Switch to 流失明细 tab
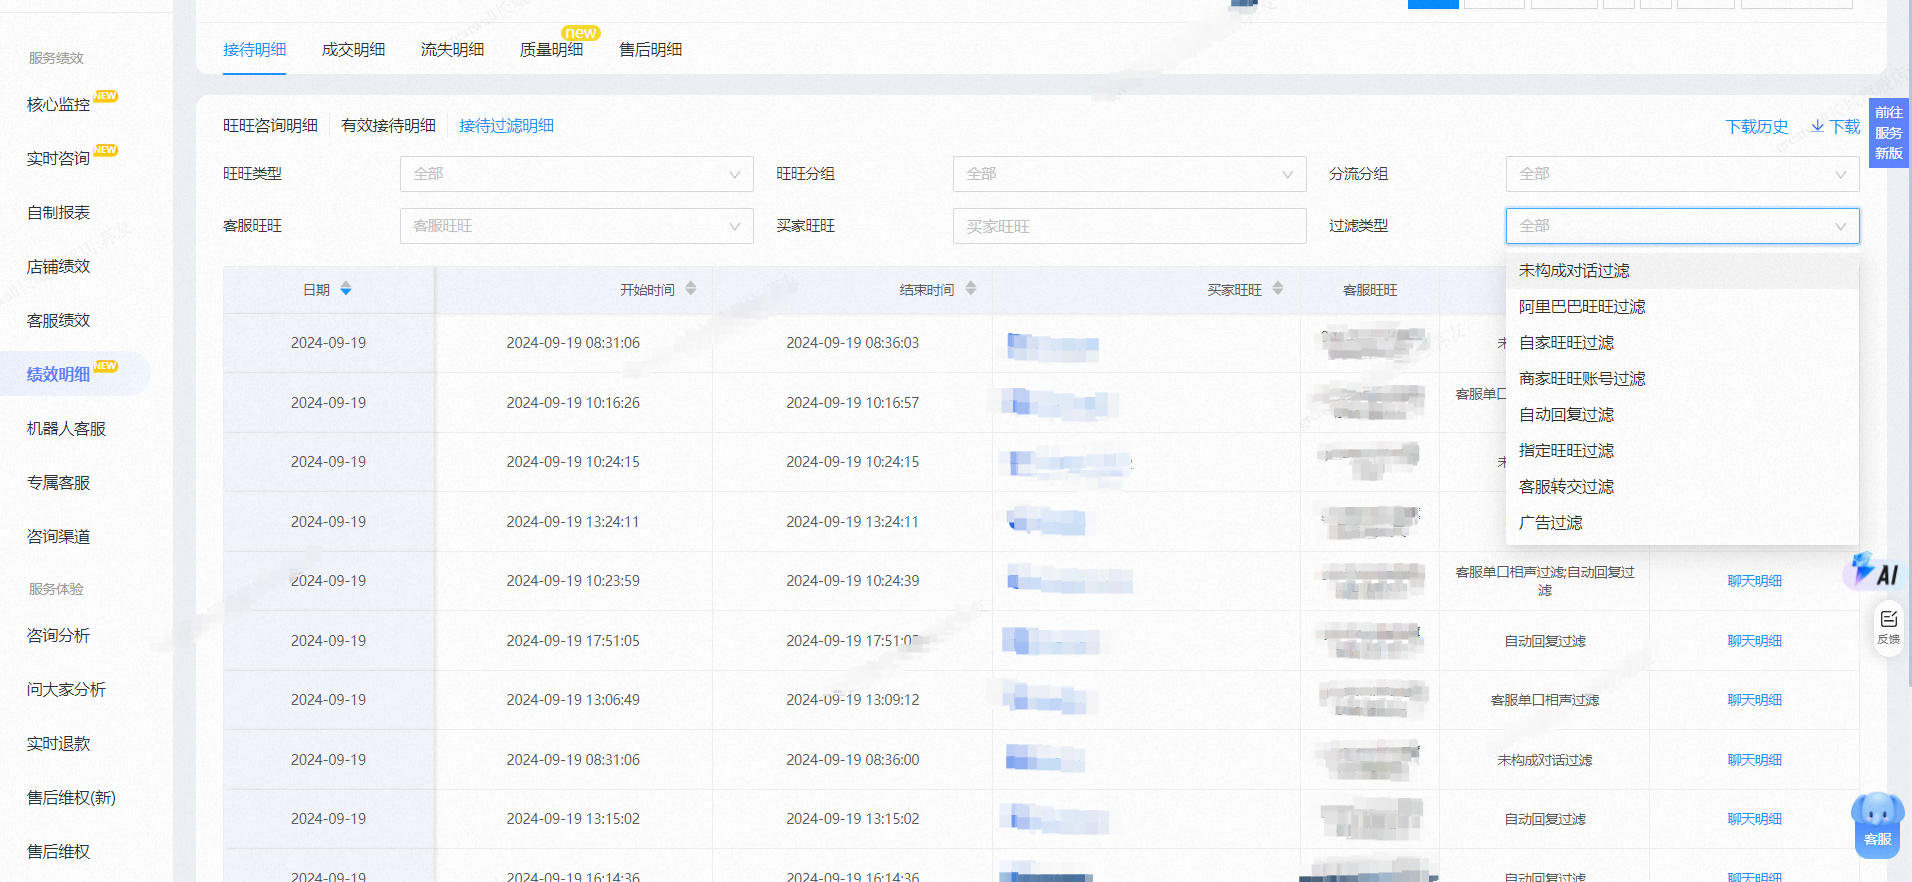The width and height of the screenshot is (1912, 882). [452, 50]
